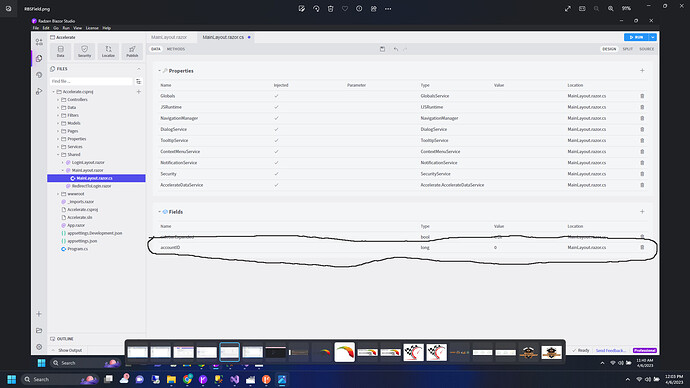
Task: Delete the Globals property row
Action: (x=642, y=96)
